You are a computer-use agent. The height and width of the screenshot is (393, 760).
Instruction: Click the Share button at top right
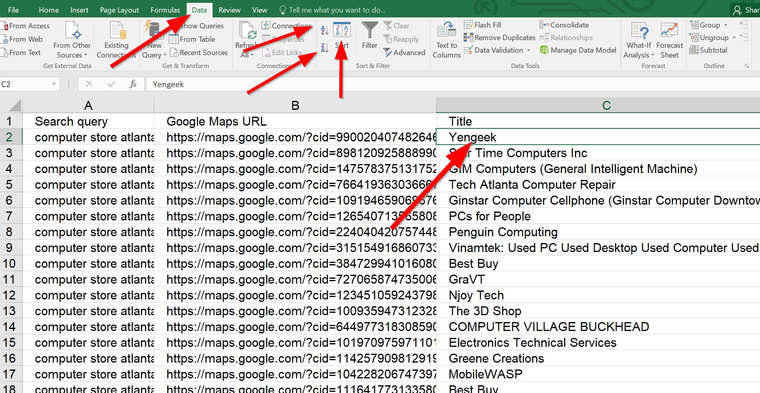[x=746, y=10]
